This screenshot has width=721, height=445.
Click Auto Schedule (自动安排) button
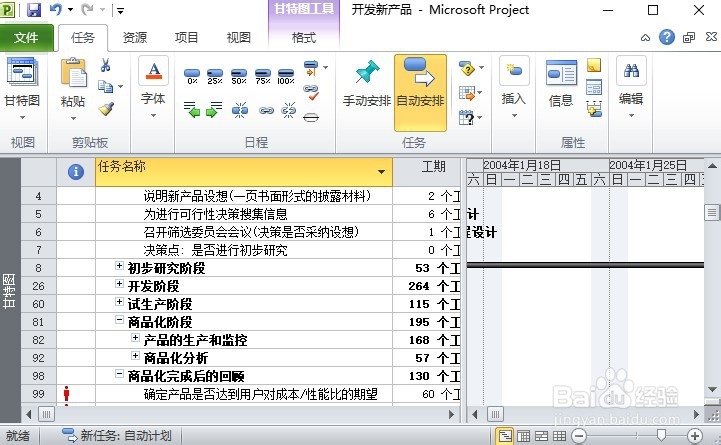(420, 92)
